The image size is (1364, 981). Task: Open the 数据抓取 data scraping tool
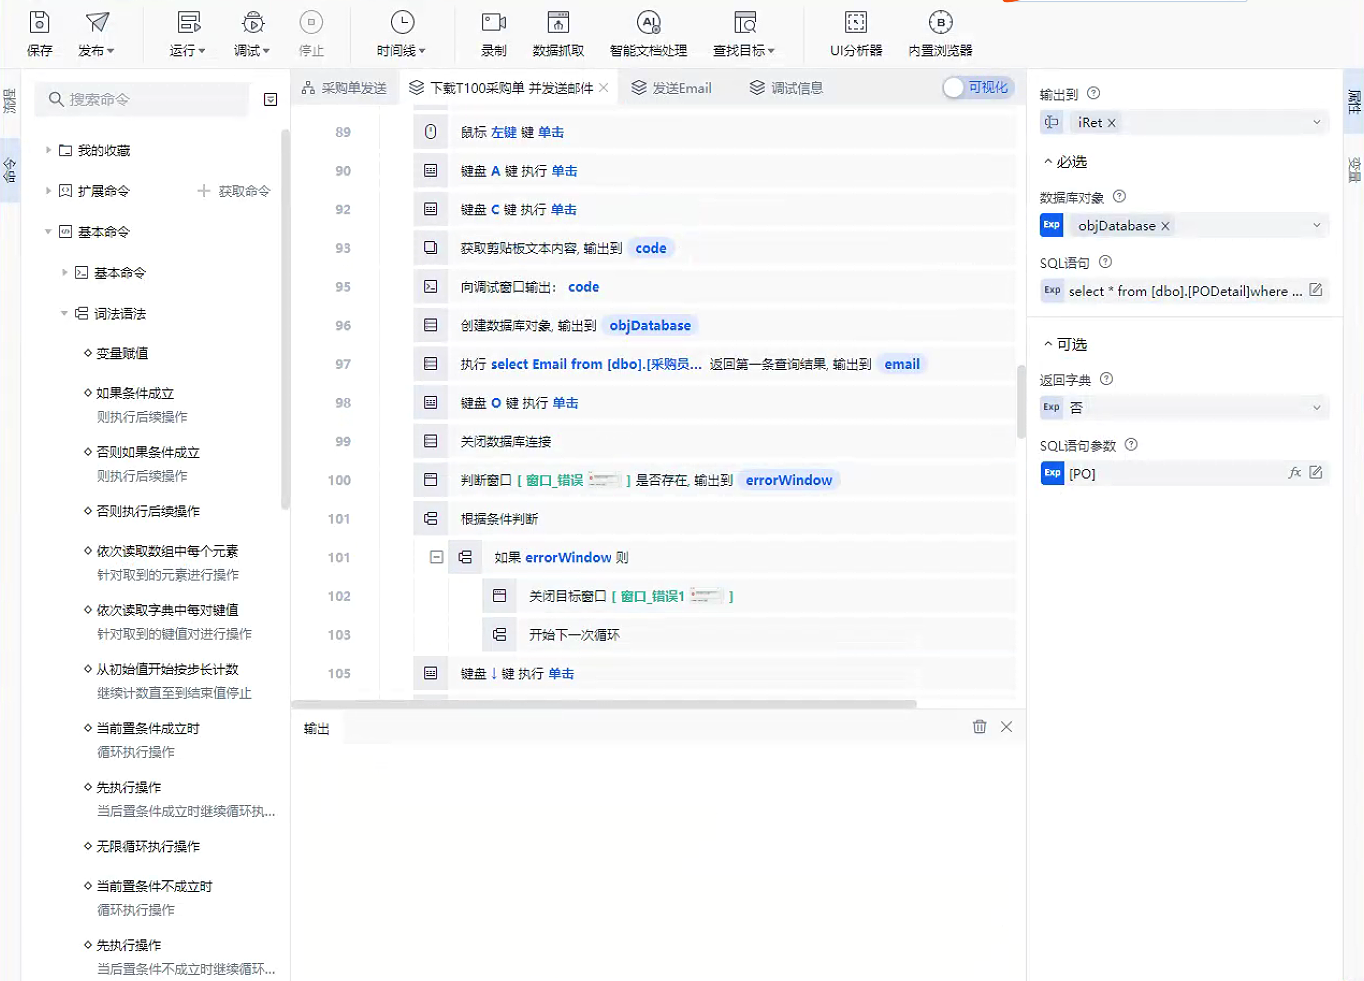click(558, 33)
